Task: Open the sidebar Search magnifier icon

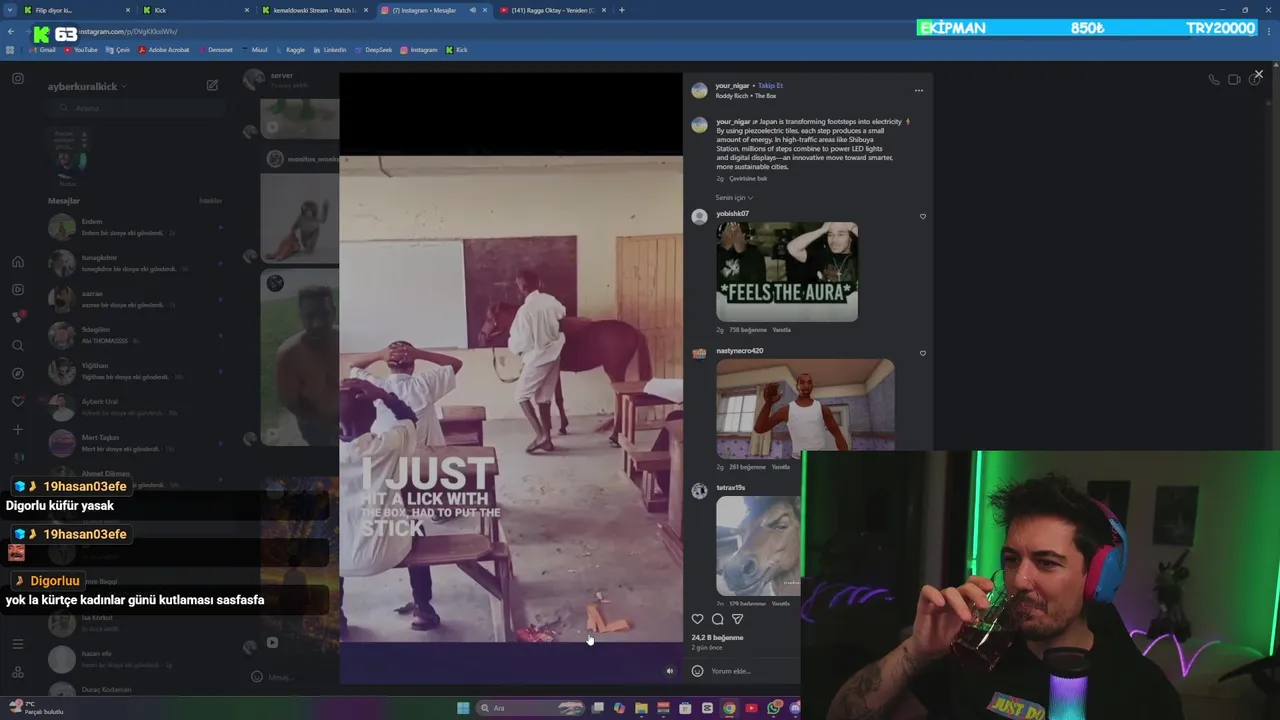Action: (18, 346)
